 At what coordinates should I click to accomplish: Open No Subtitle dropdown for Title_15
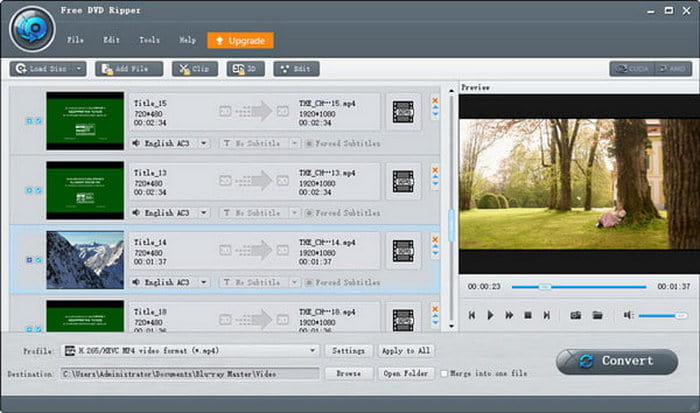[x=294, y=143]
